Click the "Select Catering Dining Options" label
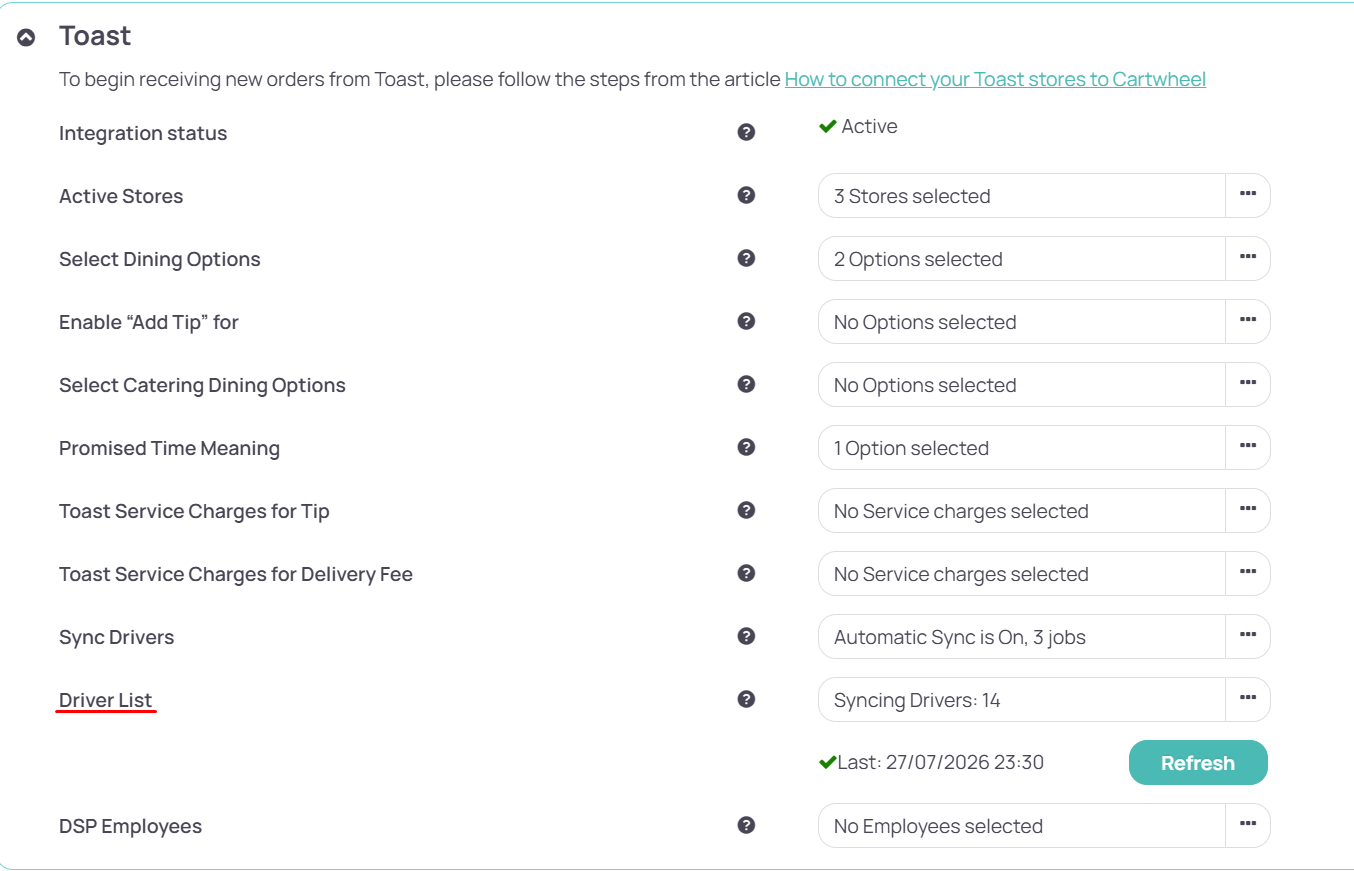The width and height of the screenshot is (1354, 871). click(x=202, y=385)
